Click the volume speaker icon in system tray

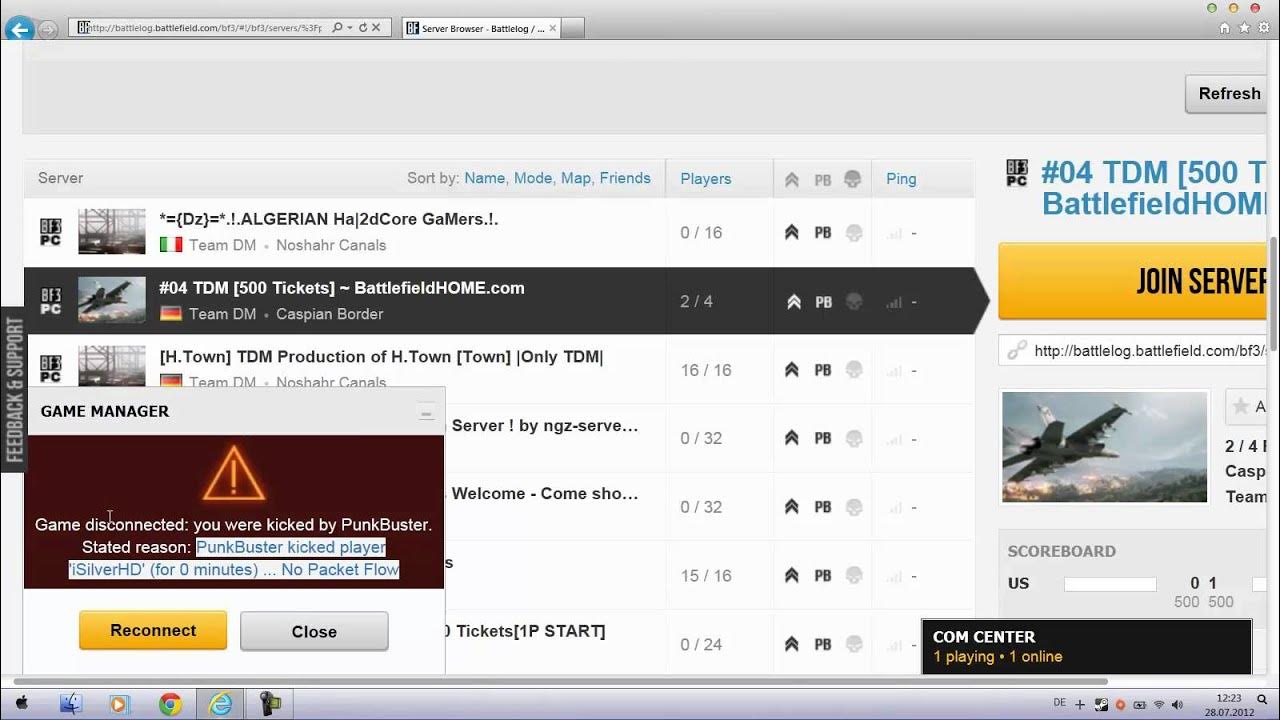point(1177,704)
